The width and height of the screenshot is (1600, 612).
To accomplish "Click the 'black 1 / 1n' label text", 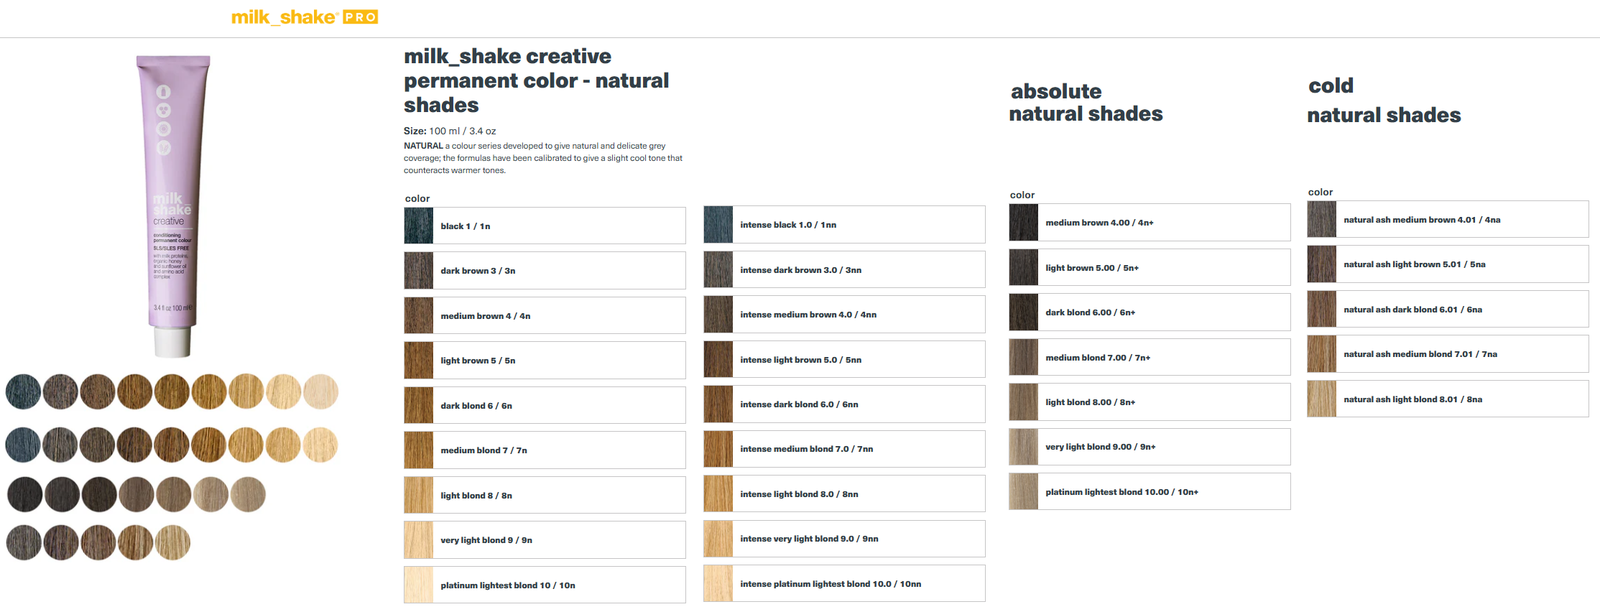I will [x=465, y=226].
